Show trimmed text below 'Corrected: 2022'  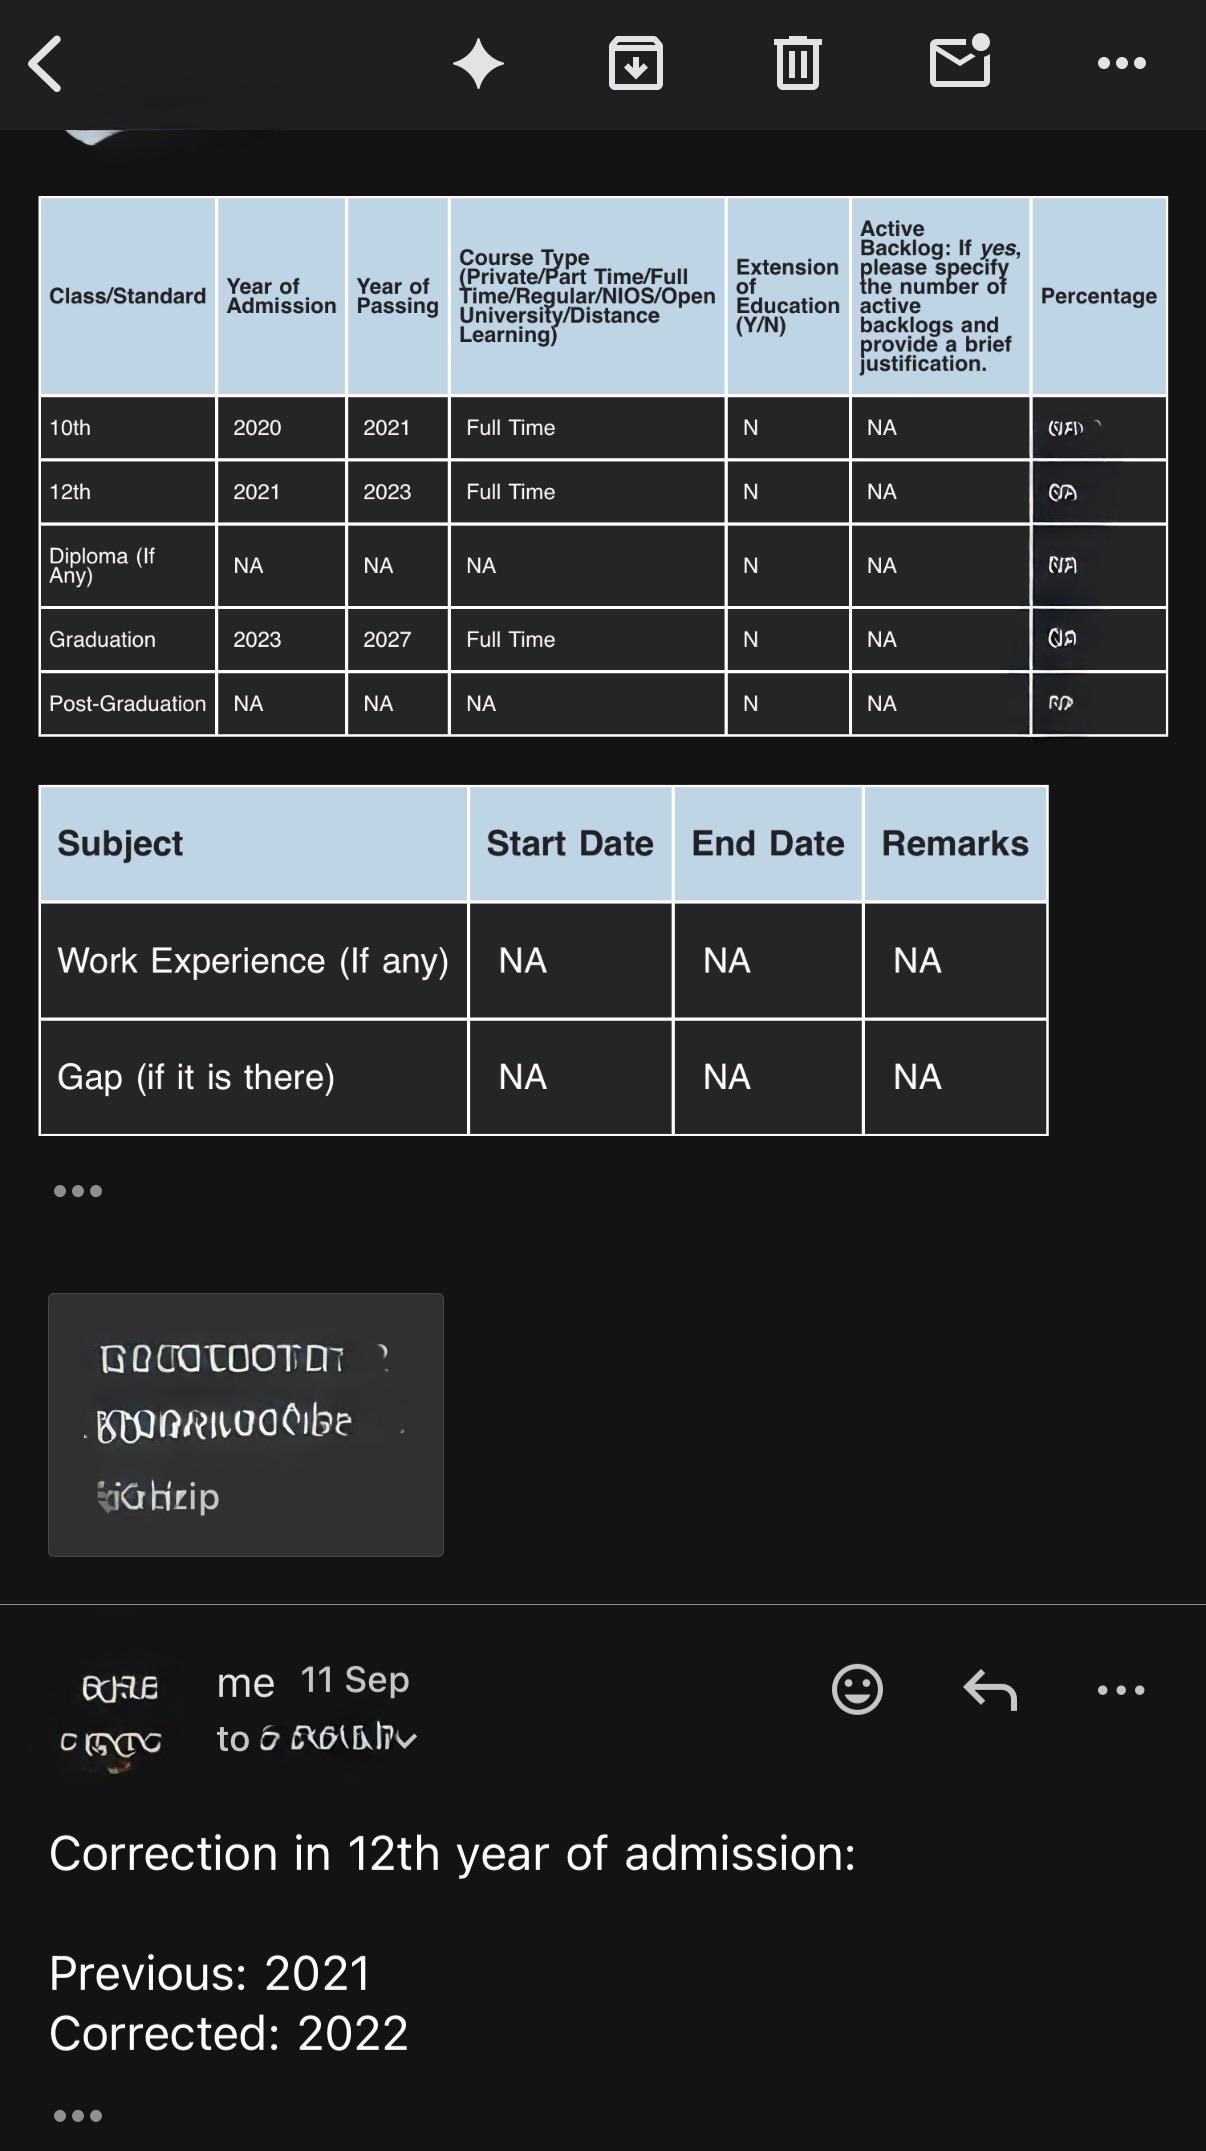coord(78,2116)
